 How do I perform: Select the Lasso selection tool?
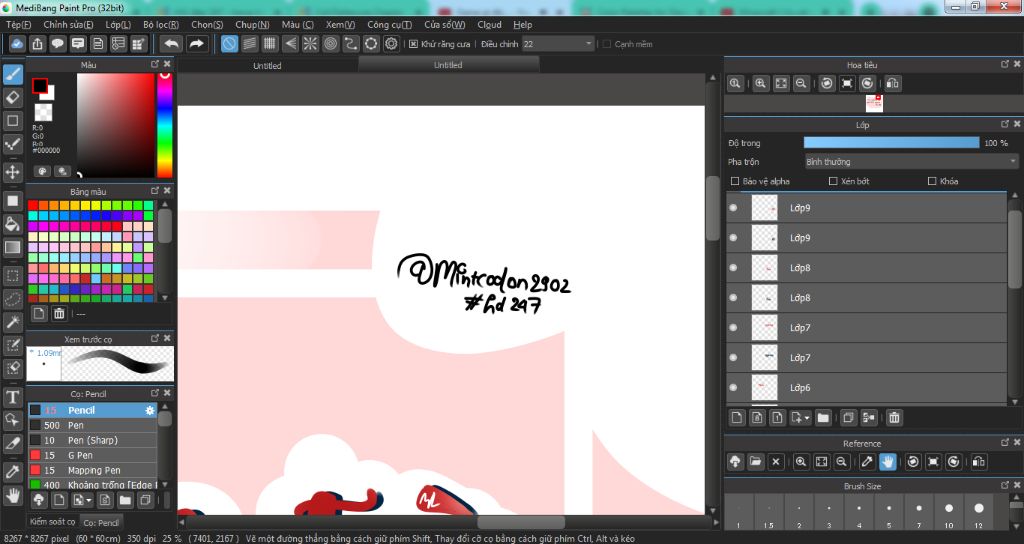click(12, 299)
